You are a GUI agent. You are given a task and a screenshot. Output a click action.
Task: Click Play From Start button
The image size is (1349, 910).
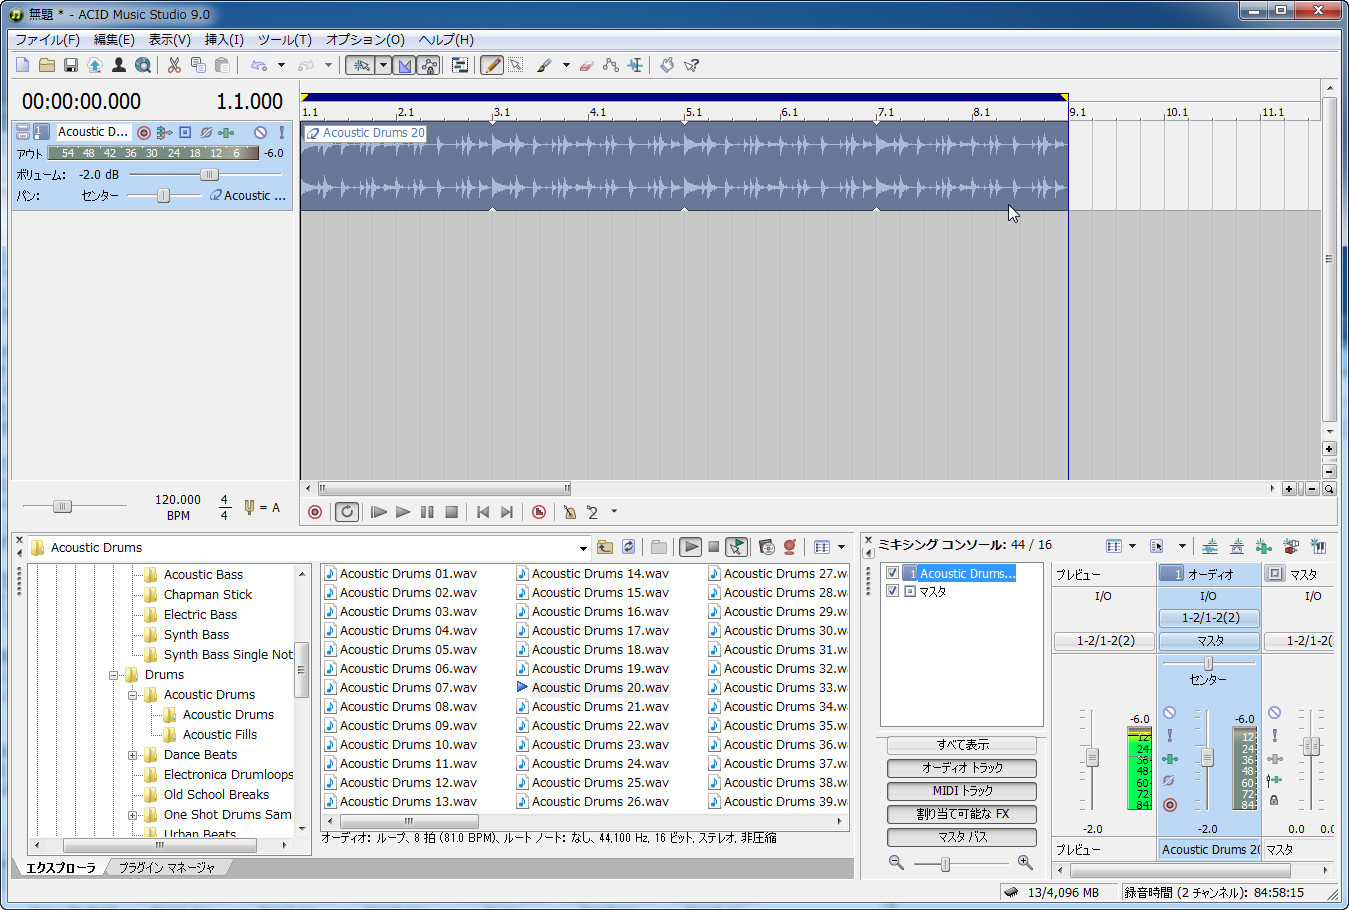click(379, 512)
